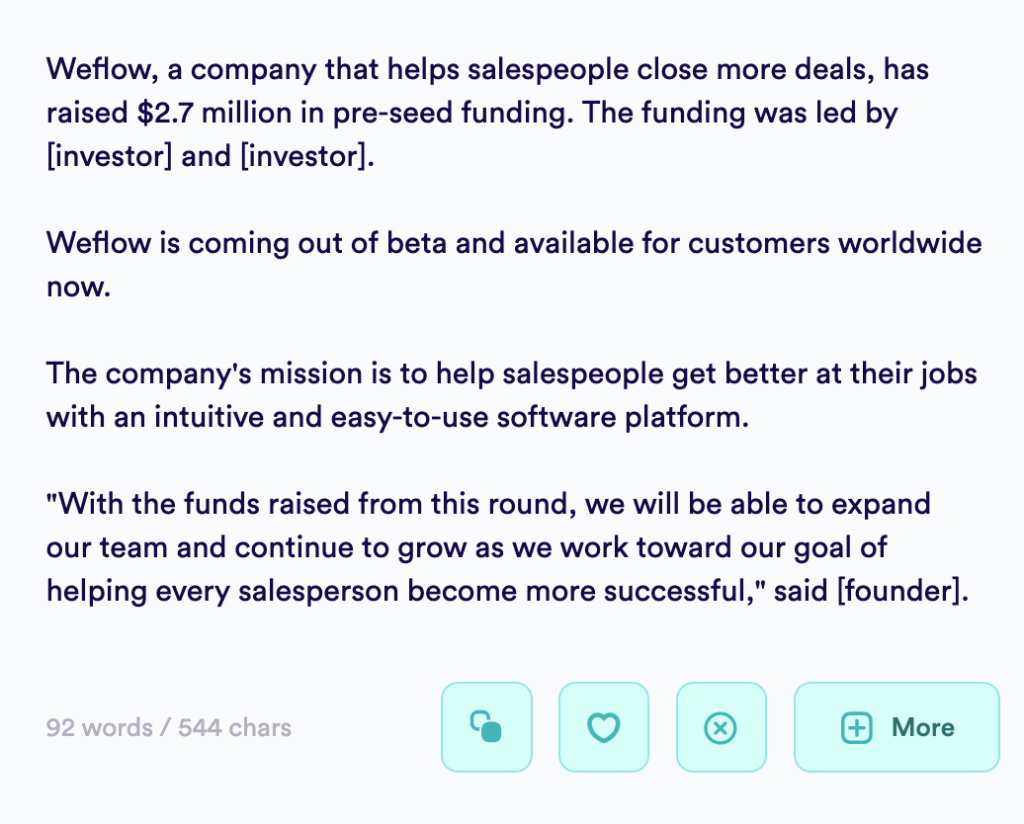Click the word salesperson in the quote
Screen dimensions: 1024x824
(318, 591)
